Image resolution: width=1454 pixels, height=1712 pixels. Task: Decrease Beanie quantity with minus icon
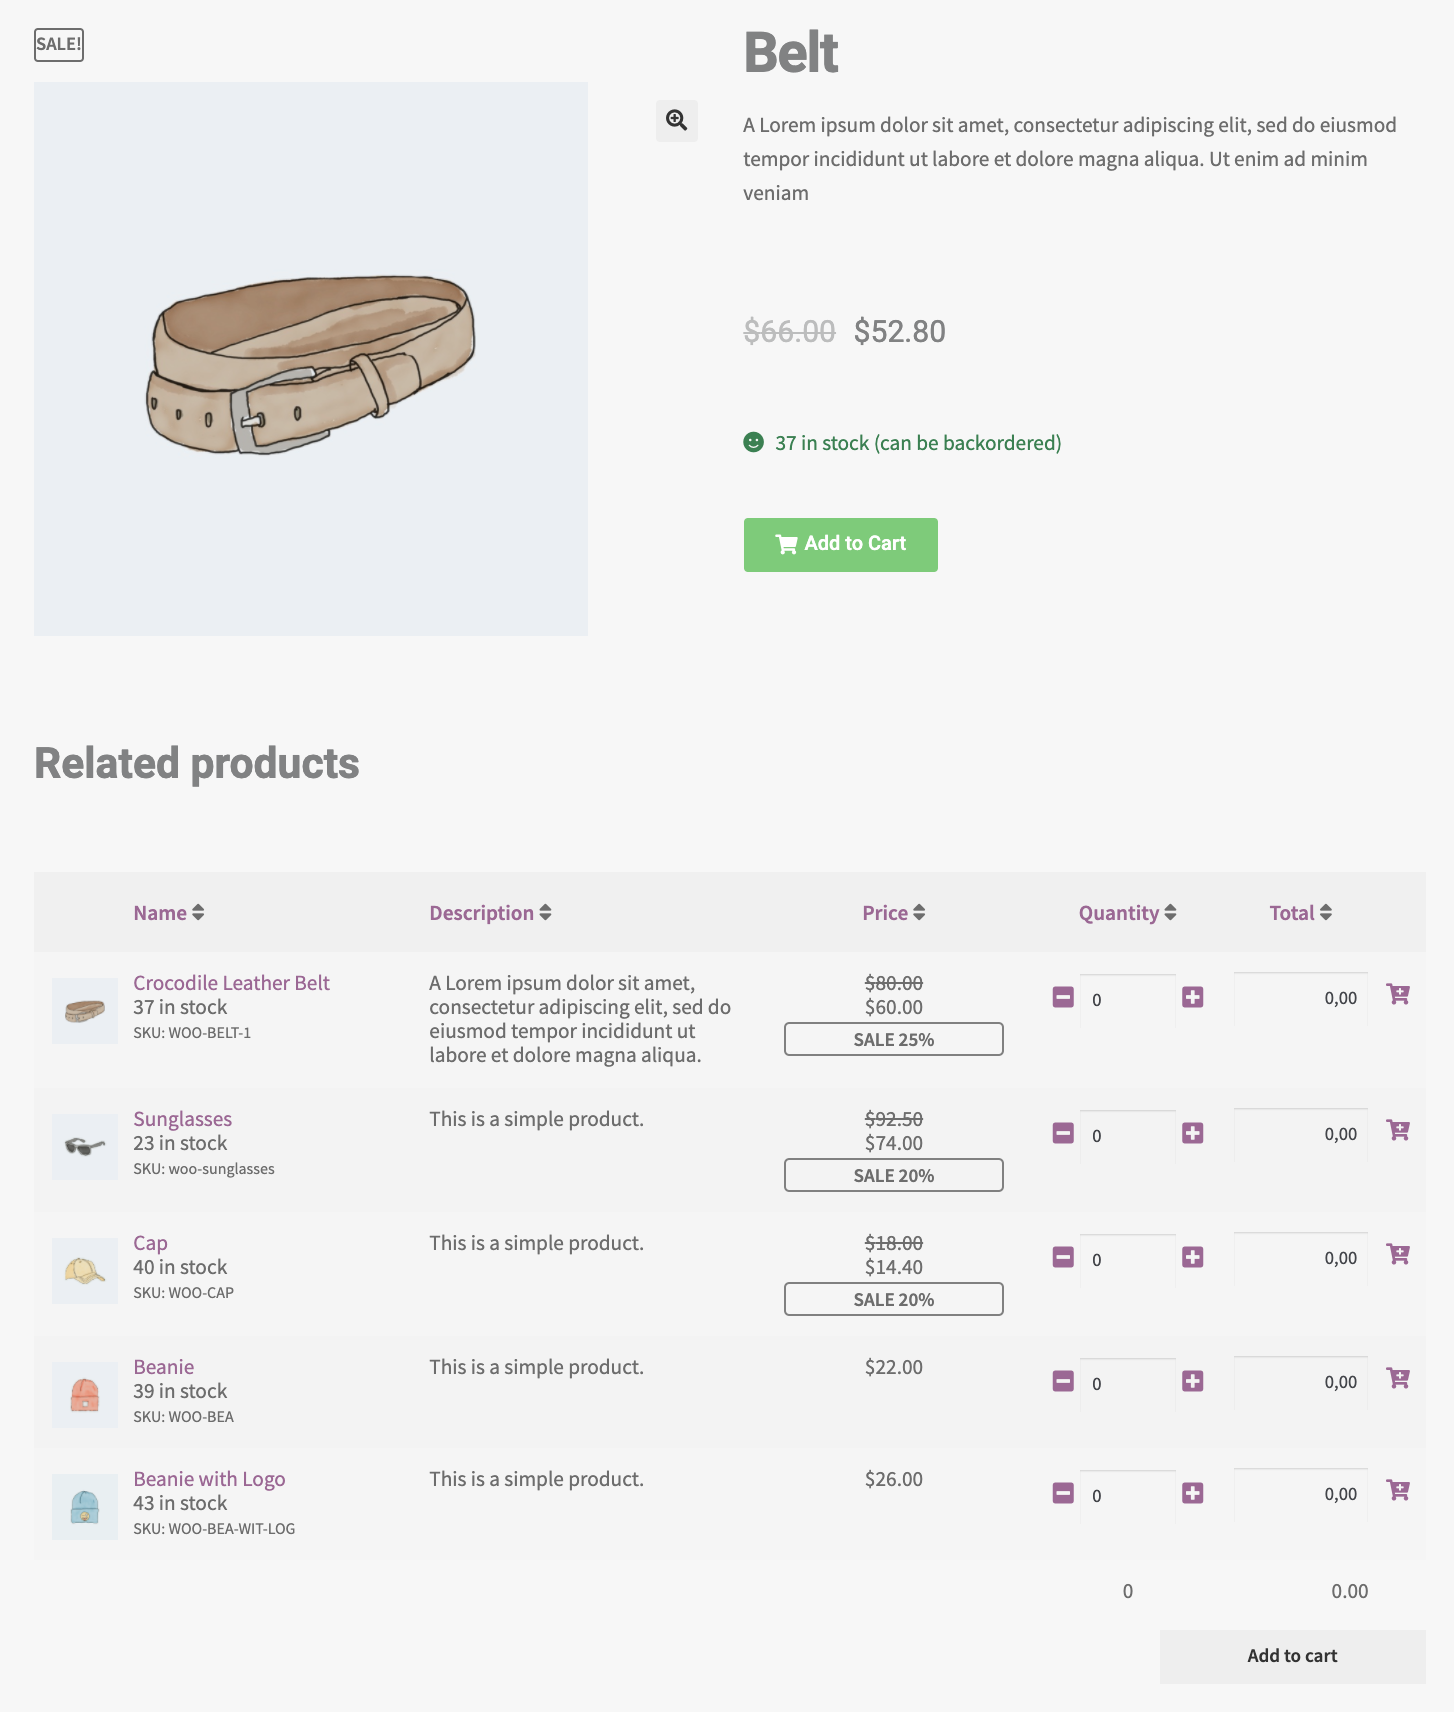coord(1063,1381)
